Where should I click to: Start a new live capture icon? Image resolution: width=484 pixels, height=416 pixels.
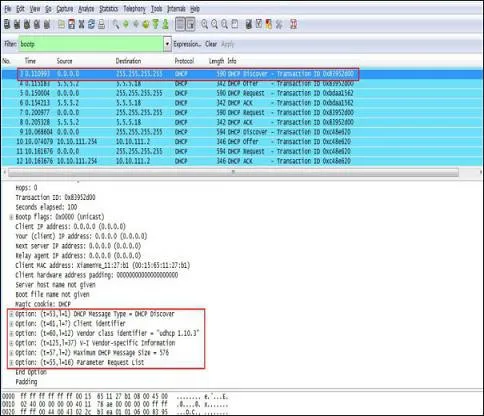pyautogui.click(x=27, y=24)
